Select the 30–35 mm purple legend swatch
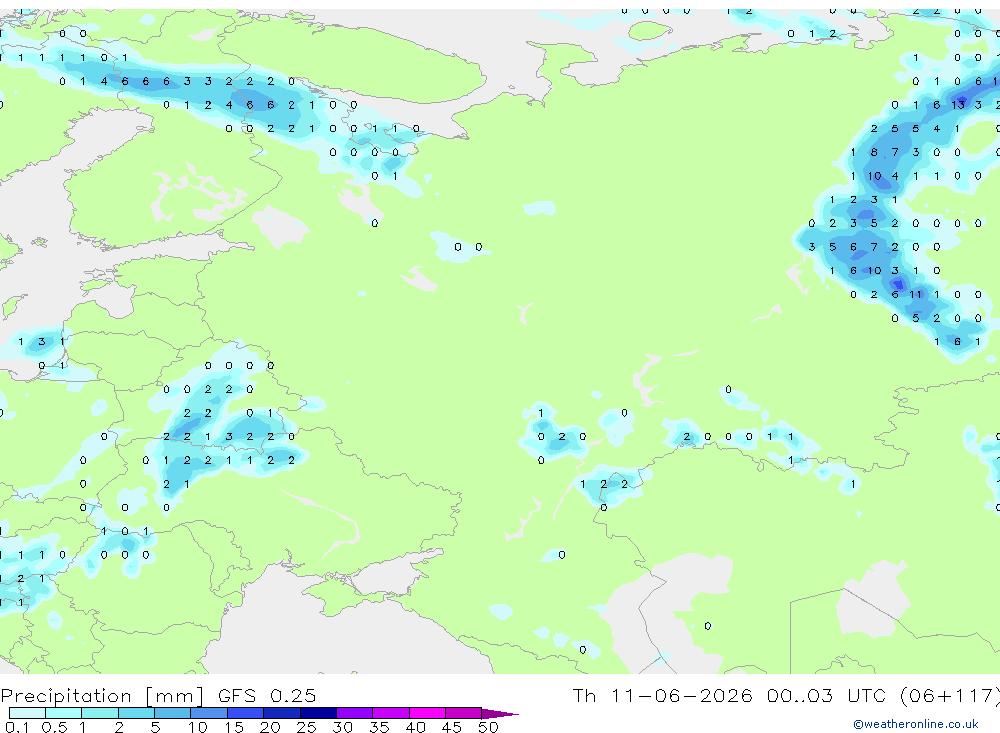This screenshot has width=1000, height=733. point(354,713)
